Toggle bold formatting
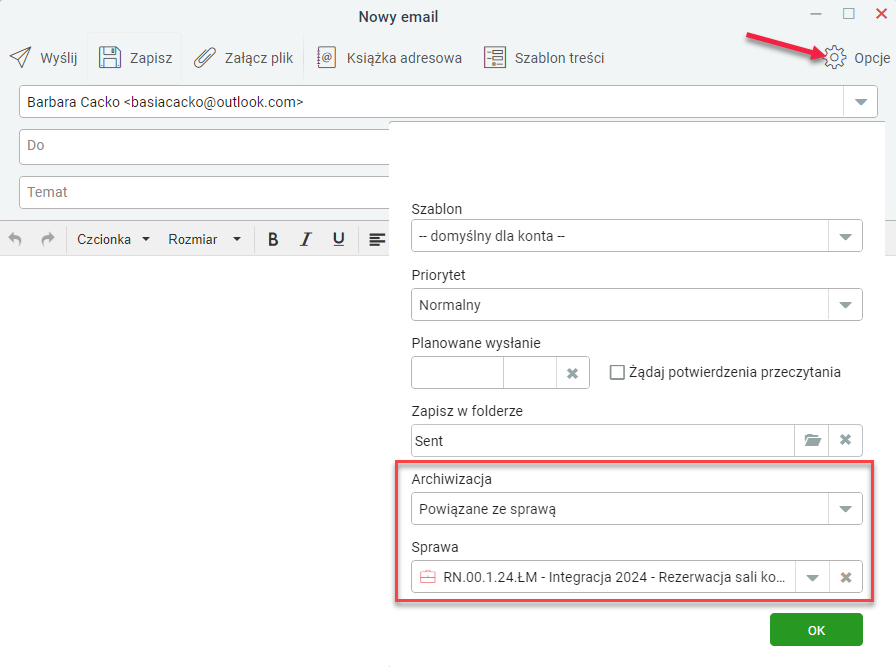The image size is (896, 667). pos(273,239)
